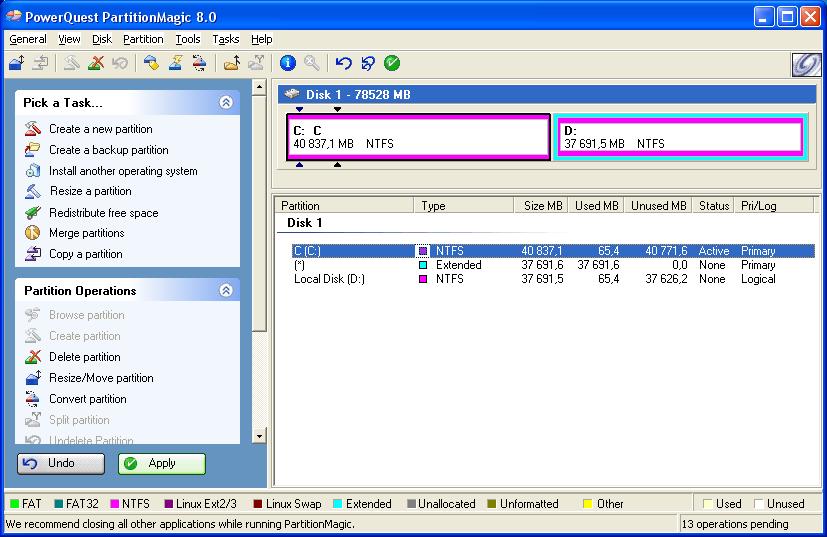The height and width of the screenshot is (537, 827).
Task: Click the Convert partition operation link
Action: point(88,399)
